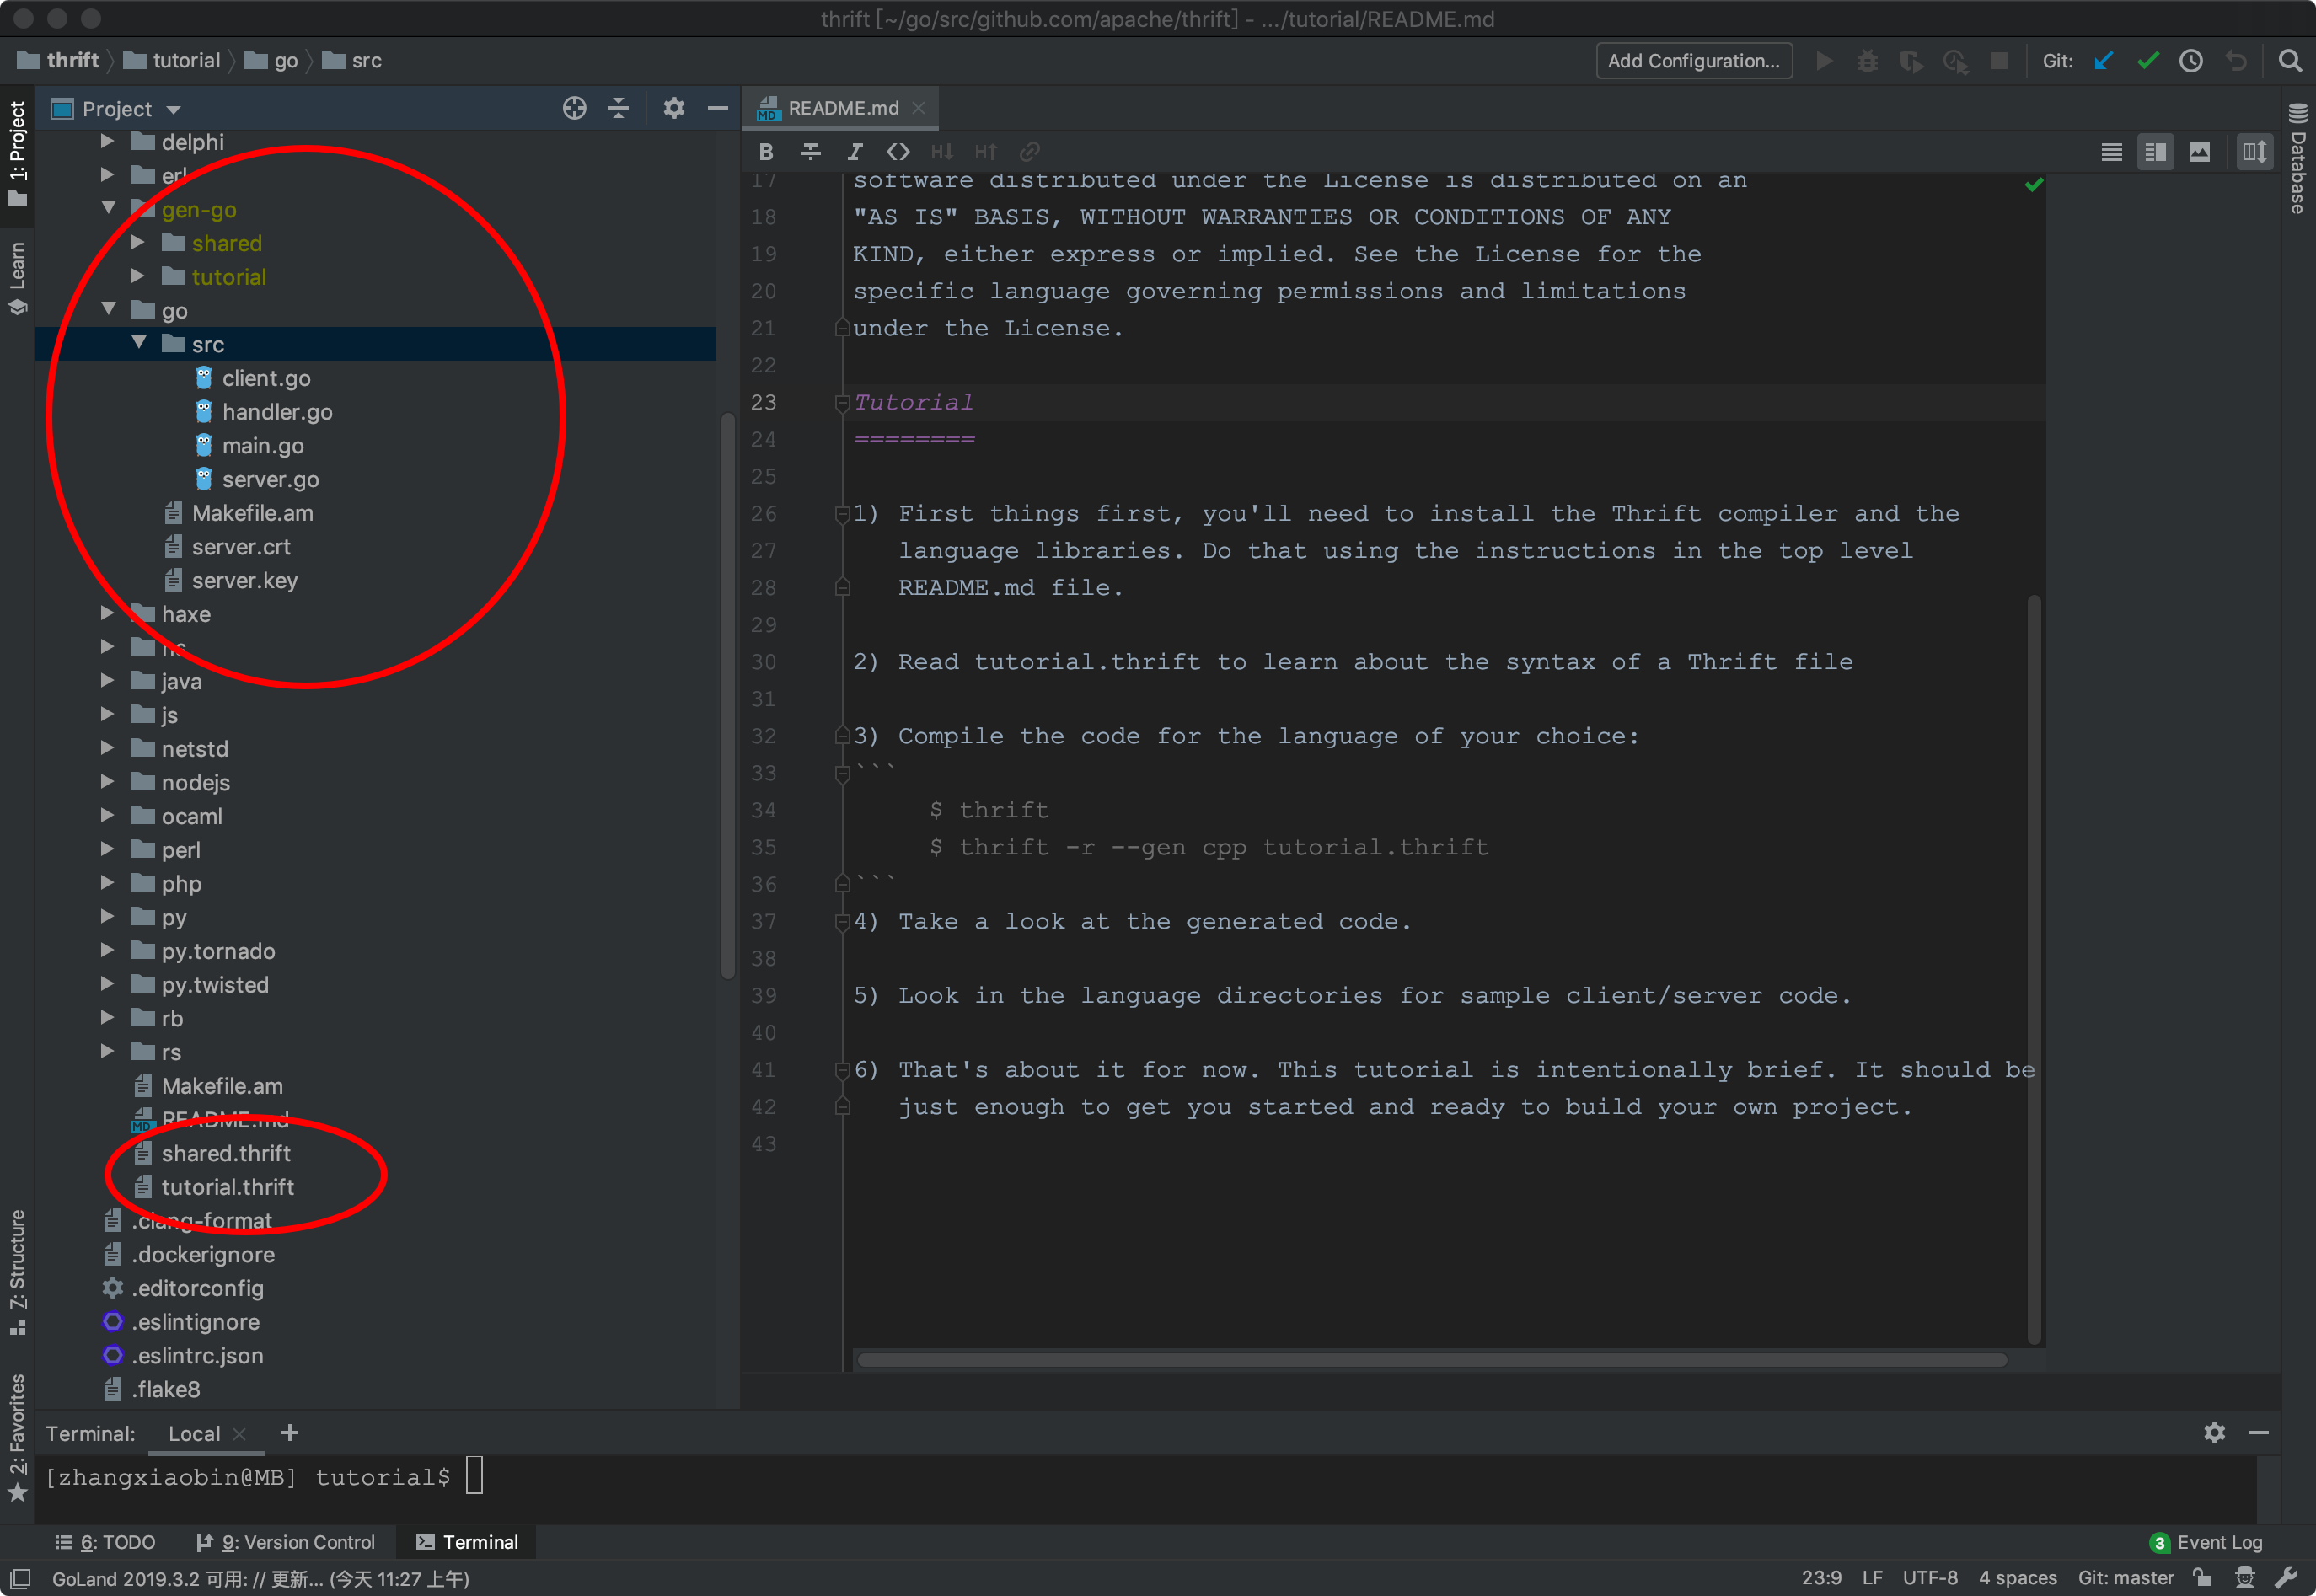Viewport: 2316px width, 1596px height.
Task: Click the editor horizontal scrollbar
Action: point(1432,1359)
